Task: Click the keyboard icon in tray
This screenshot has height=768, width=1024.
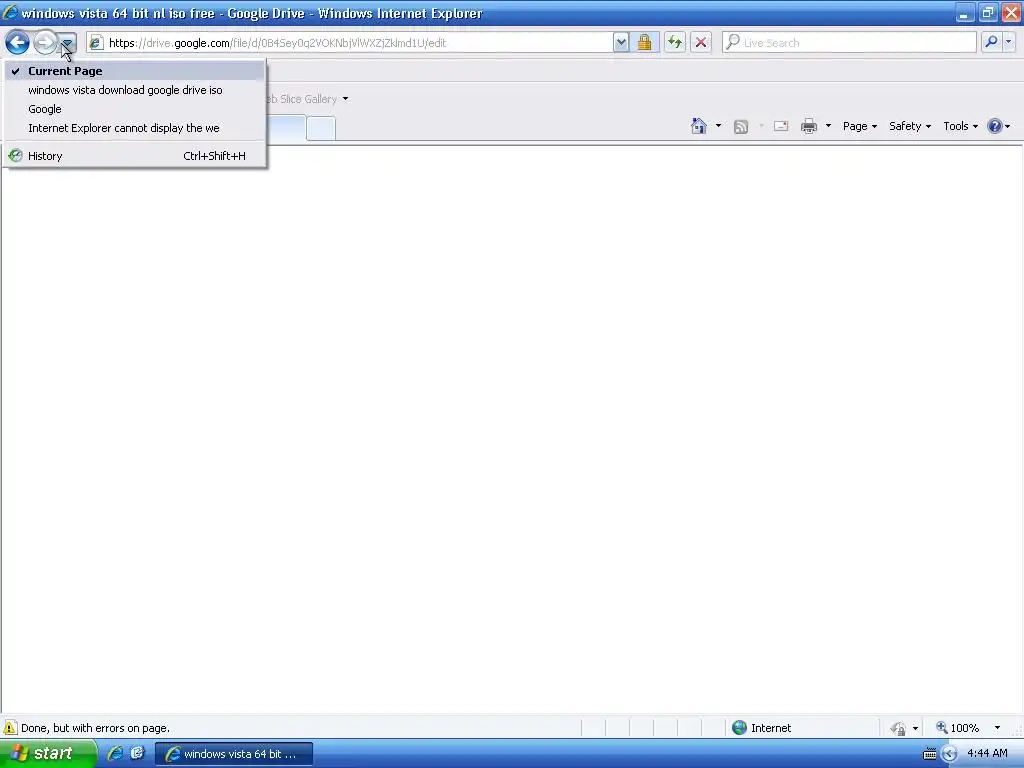Action: point(929,754)
